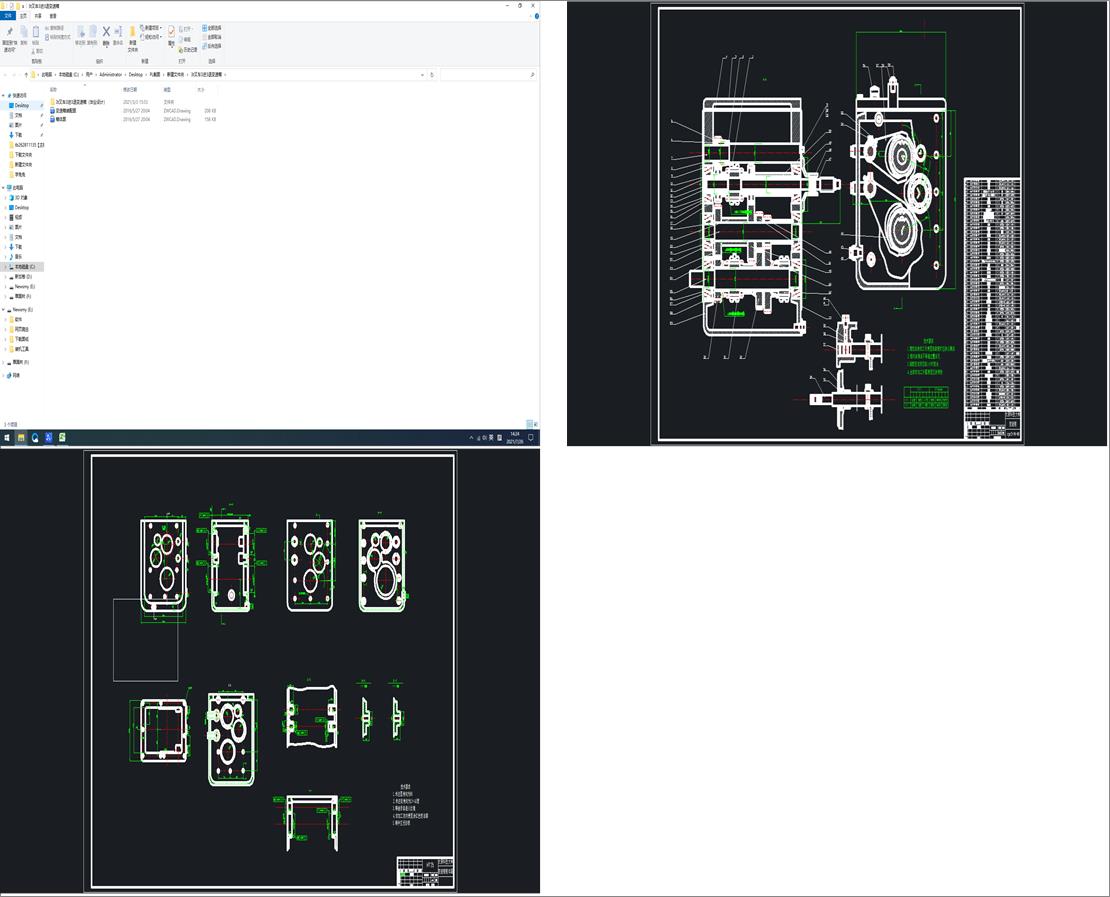The width and height of the screenshot is (1110, 897).
Task: Collapse the Quick access tree node
Action: [4, 95]
